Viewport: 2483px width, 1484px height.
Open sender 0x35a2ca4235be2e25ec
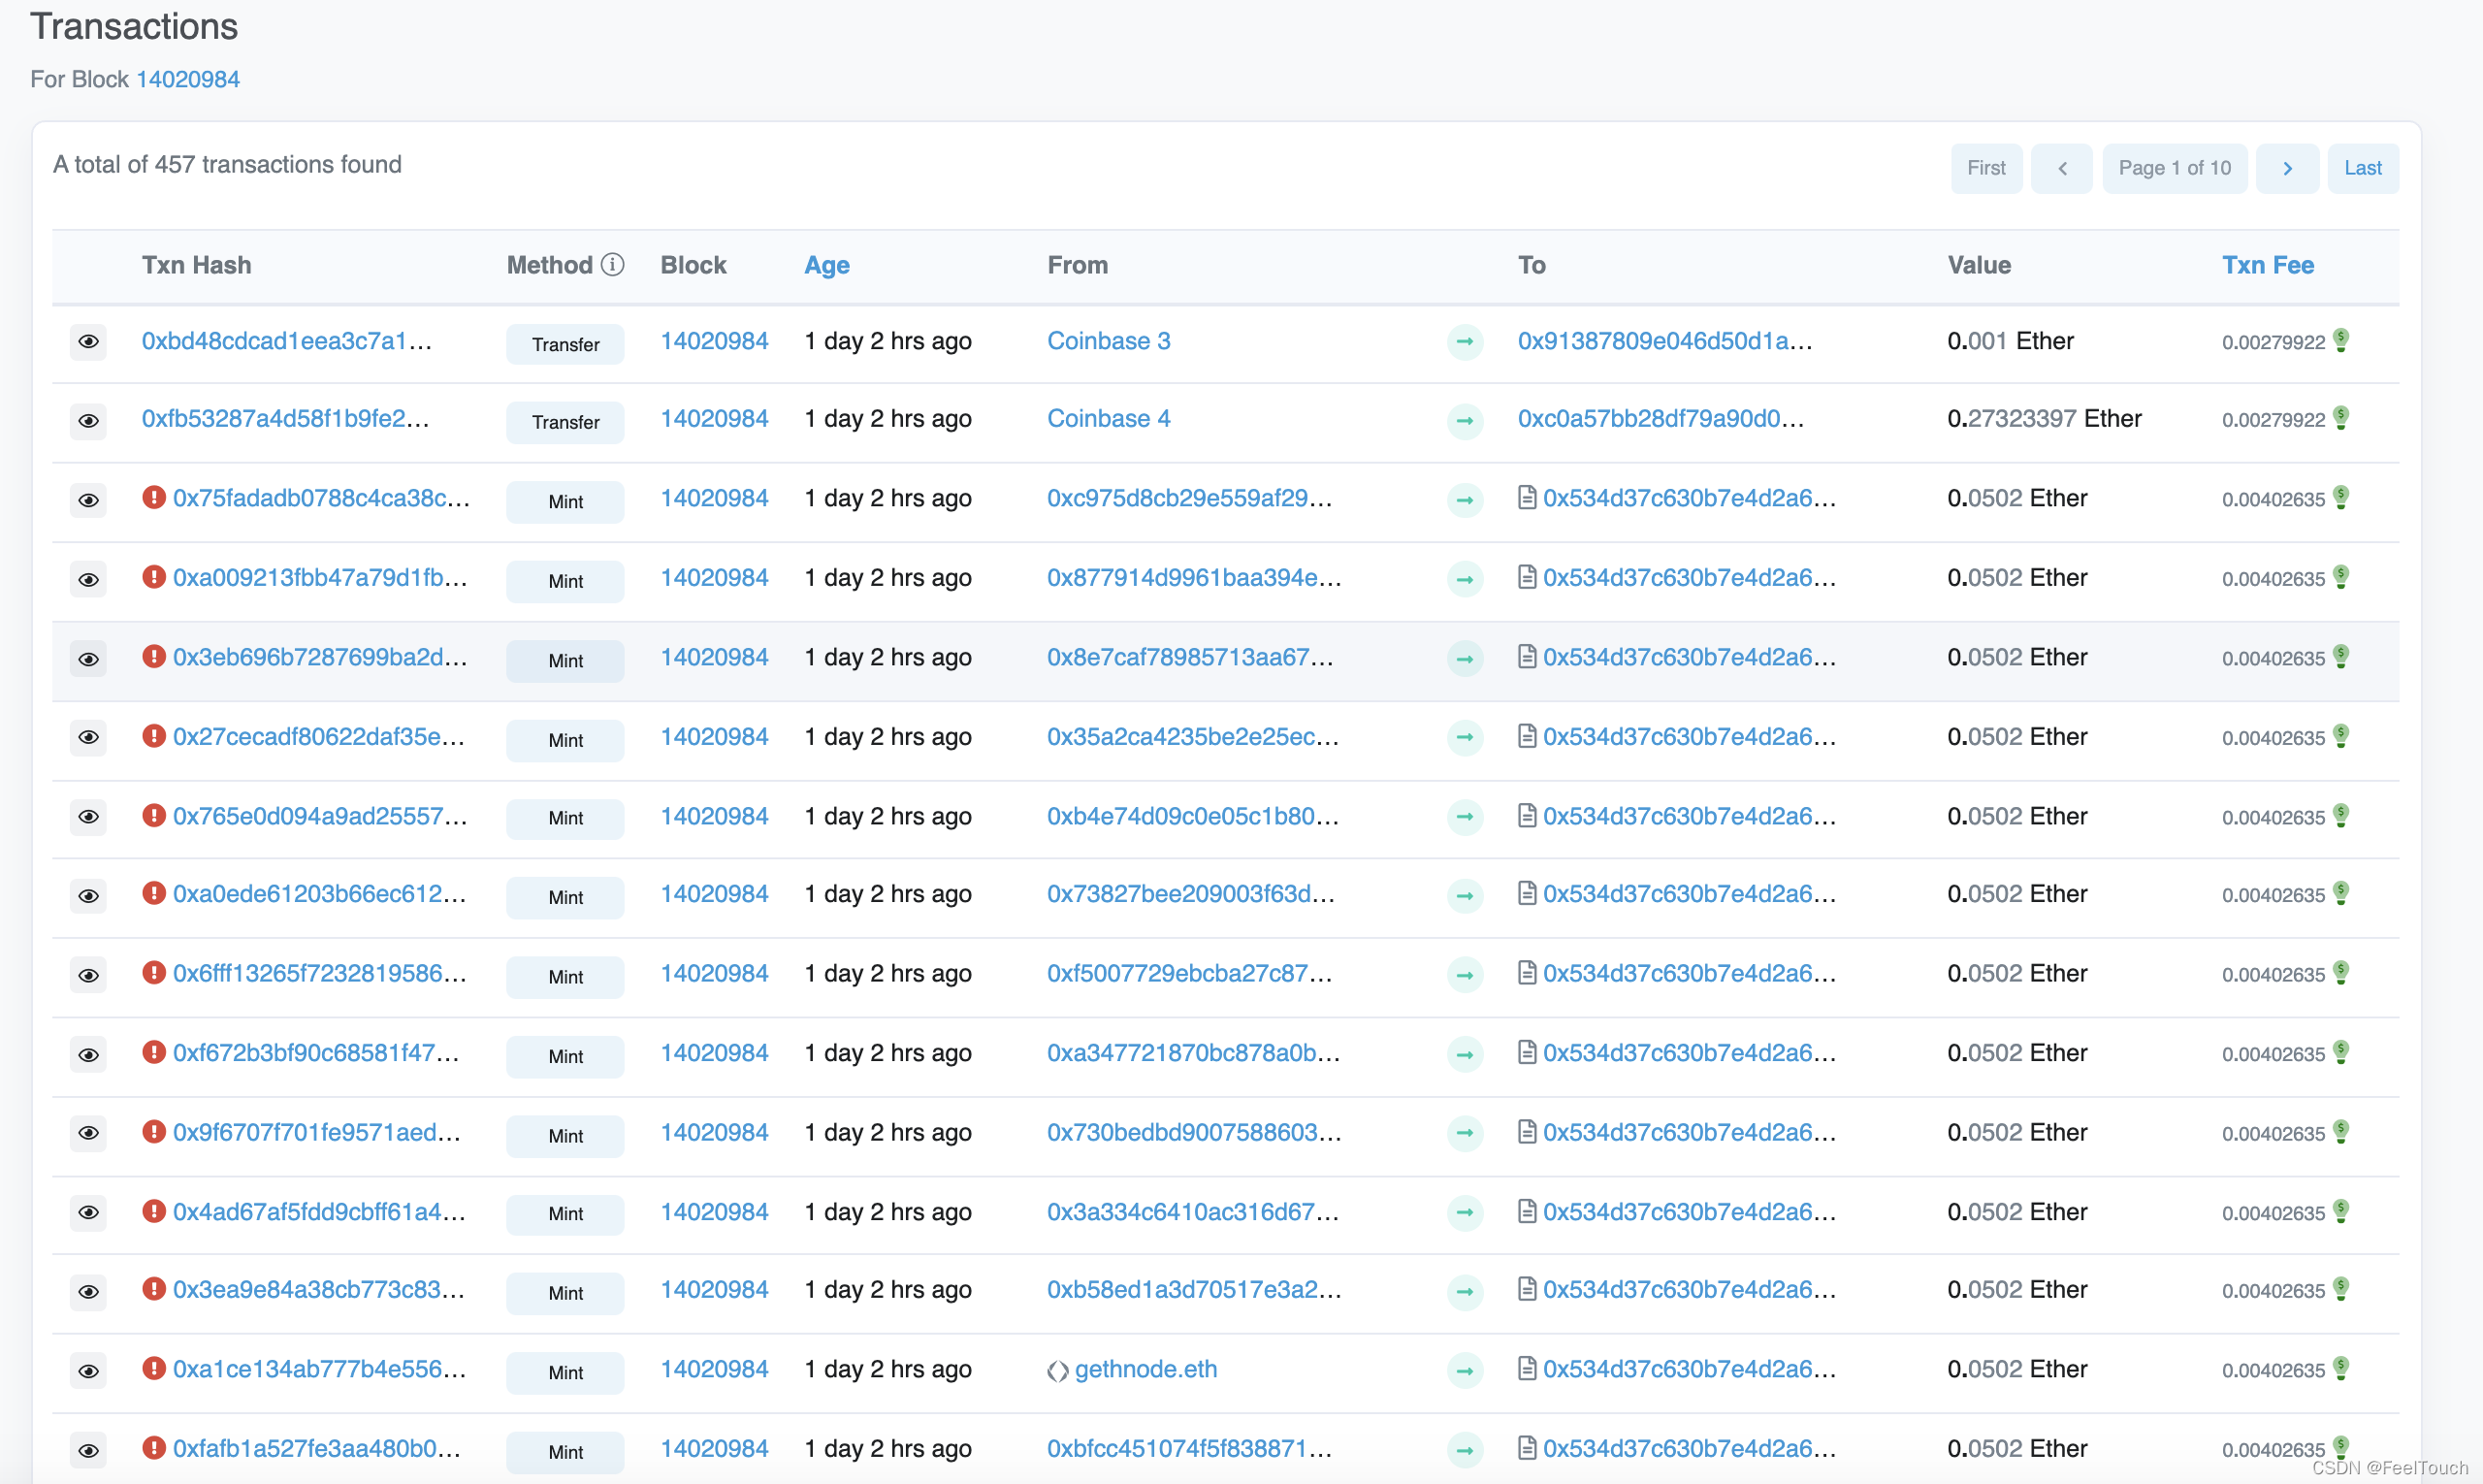(x=1193, y=737)
